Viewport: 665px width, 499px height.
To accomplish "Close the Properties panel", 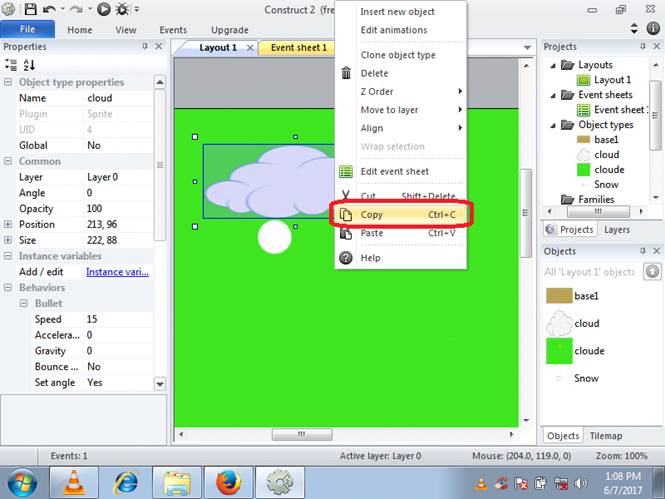I will 159,46.
